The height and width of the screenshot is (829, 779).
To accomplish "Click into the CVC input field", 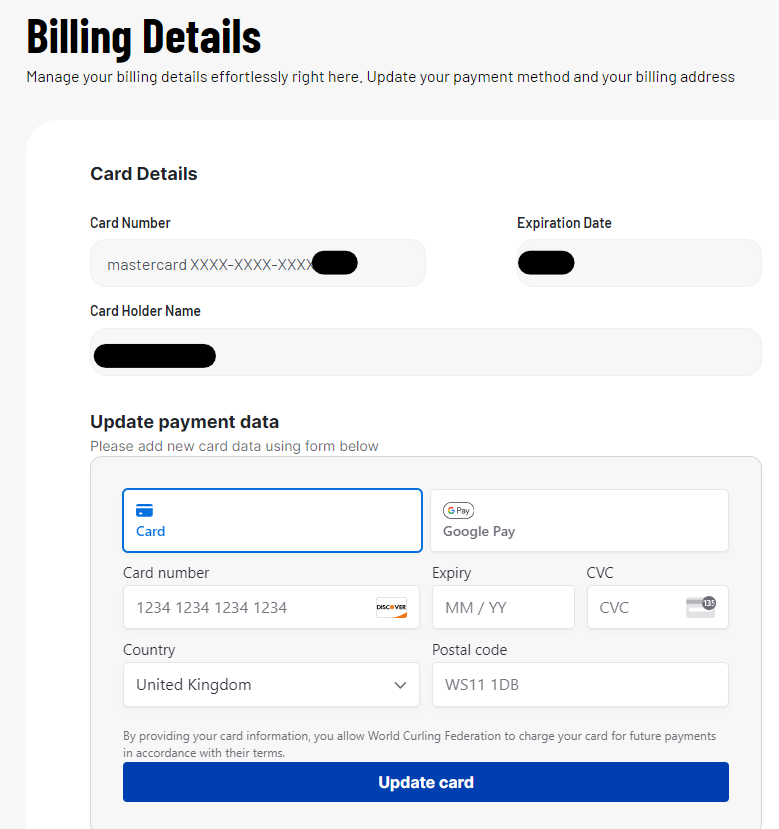I will pos(637,607).
